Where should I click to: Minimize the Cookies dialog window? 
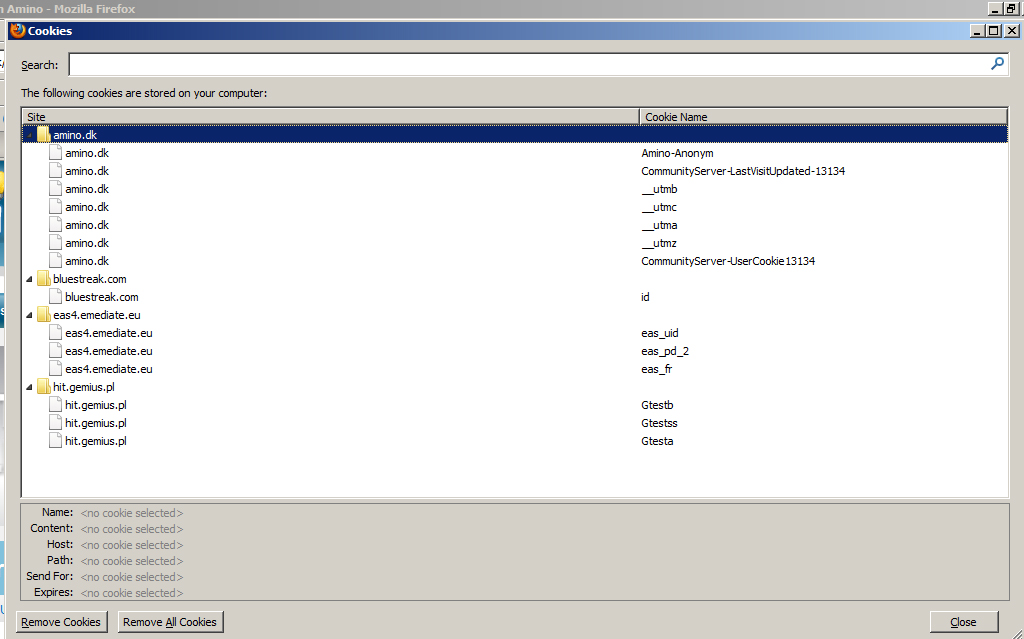coord(978,31)
